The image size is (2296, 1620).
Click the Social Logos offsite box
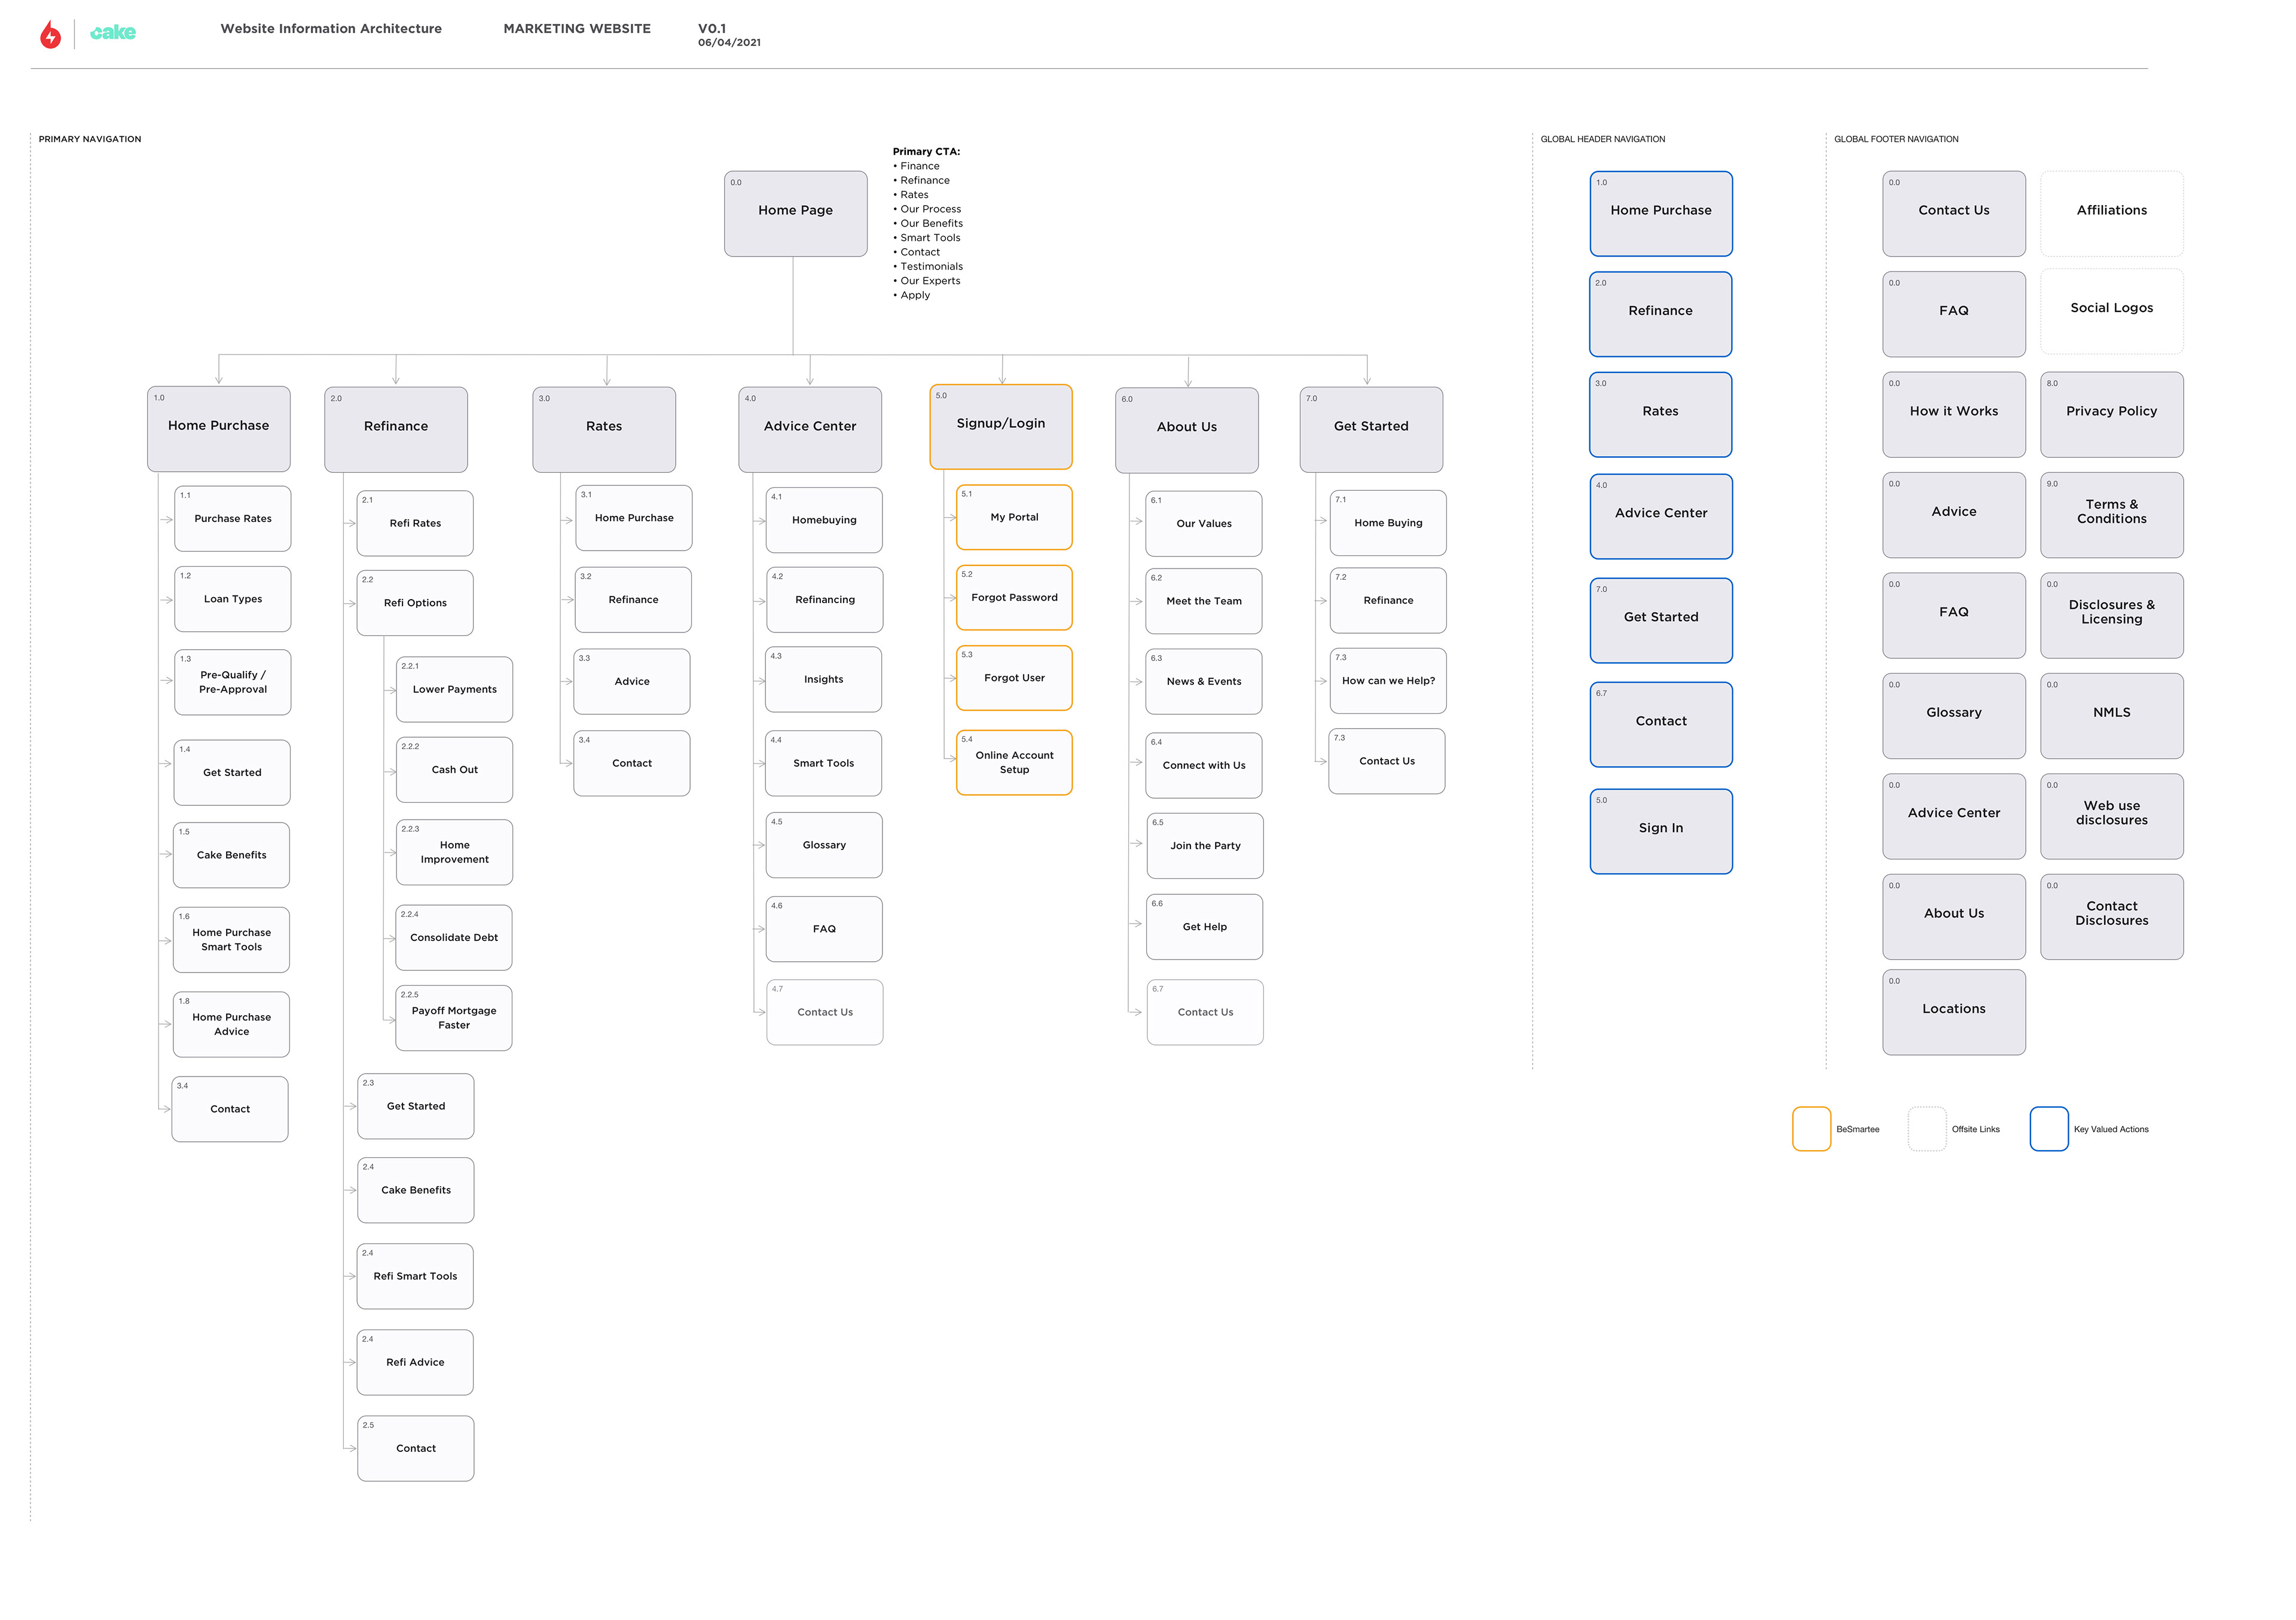2111,310
